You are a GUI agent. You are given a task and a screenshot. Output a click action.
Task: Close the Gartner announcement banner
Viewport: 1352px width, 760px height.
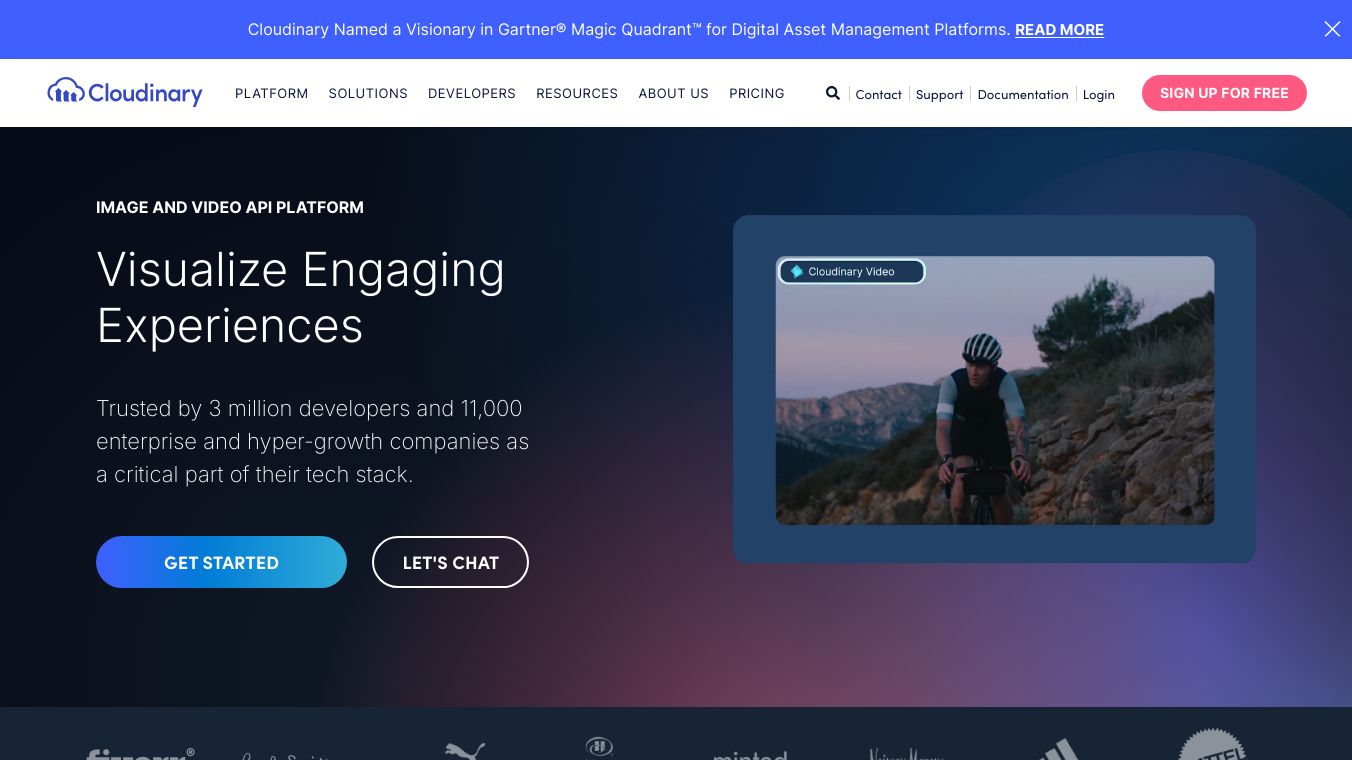tap(1332, 29)
